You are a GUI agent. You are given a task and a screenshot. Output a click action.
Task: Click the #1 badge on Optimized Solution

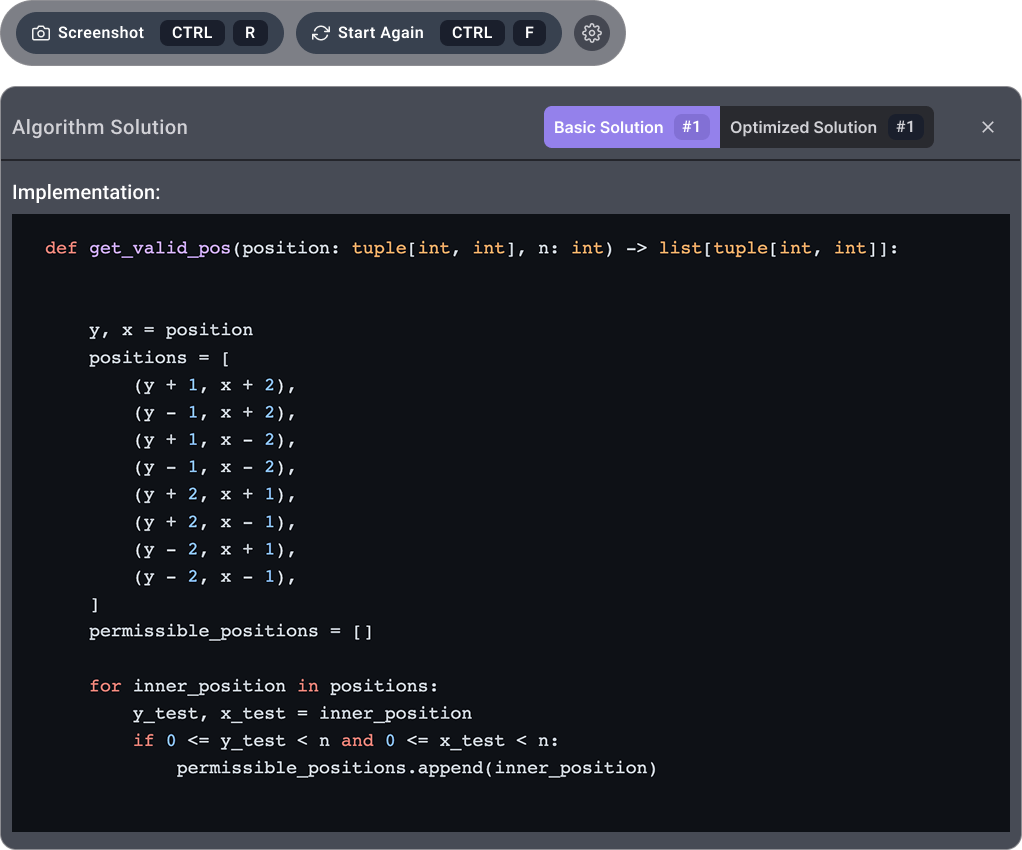click(x=905, y=127)
